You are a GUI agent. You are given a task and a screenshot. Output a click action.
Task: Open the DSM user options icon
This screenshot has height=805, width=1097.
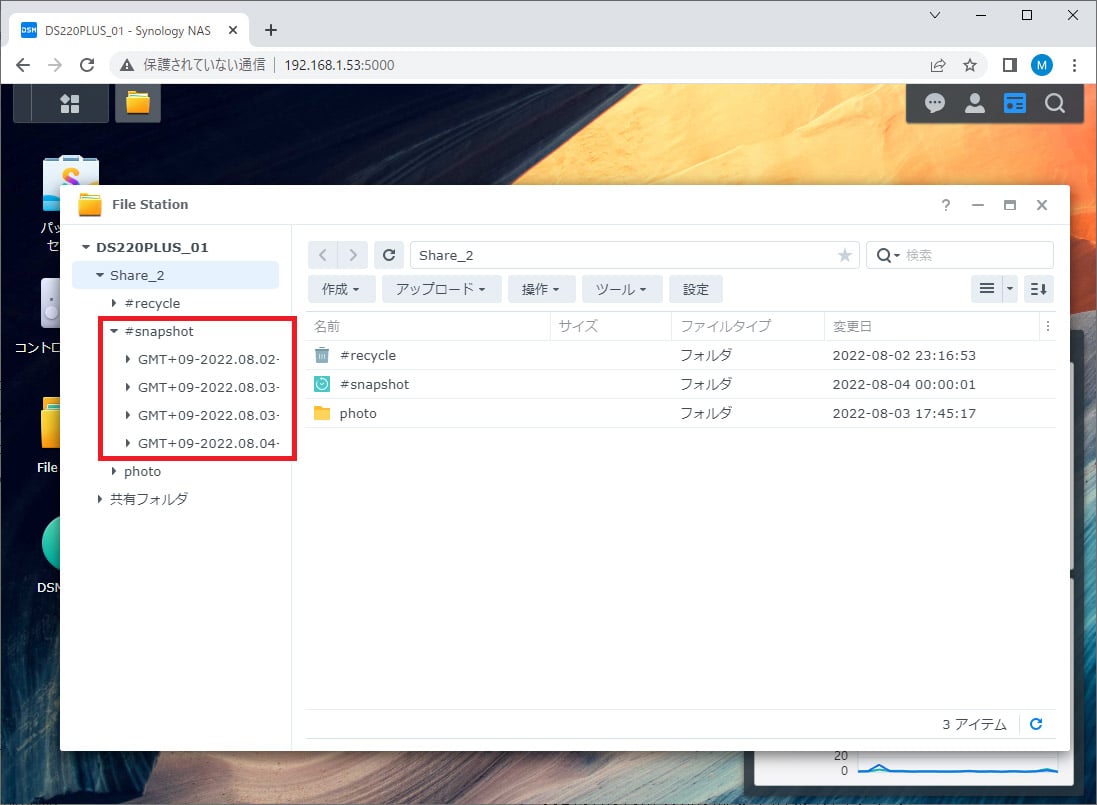pyautogui.click(x=975, y=104)
